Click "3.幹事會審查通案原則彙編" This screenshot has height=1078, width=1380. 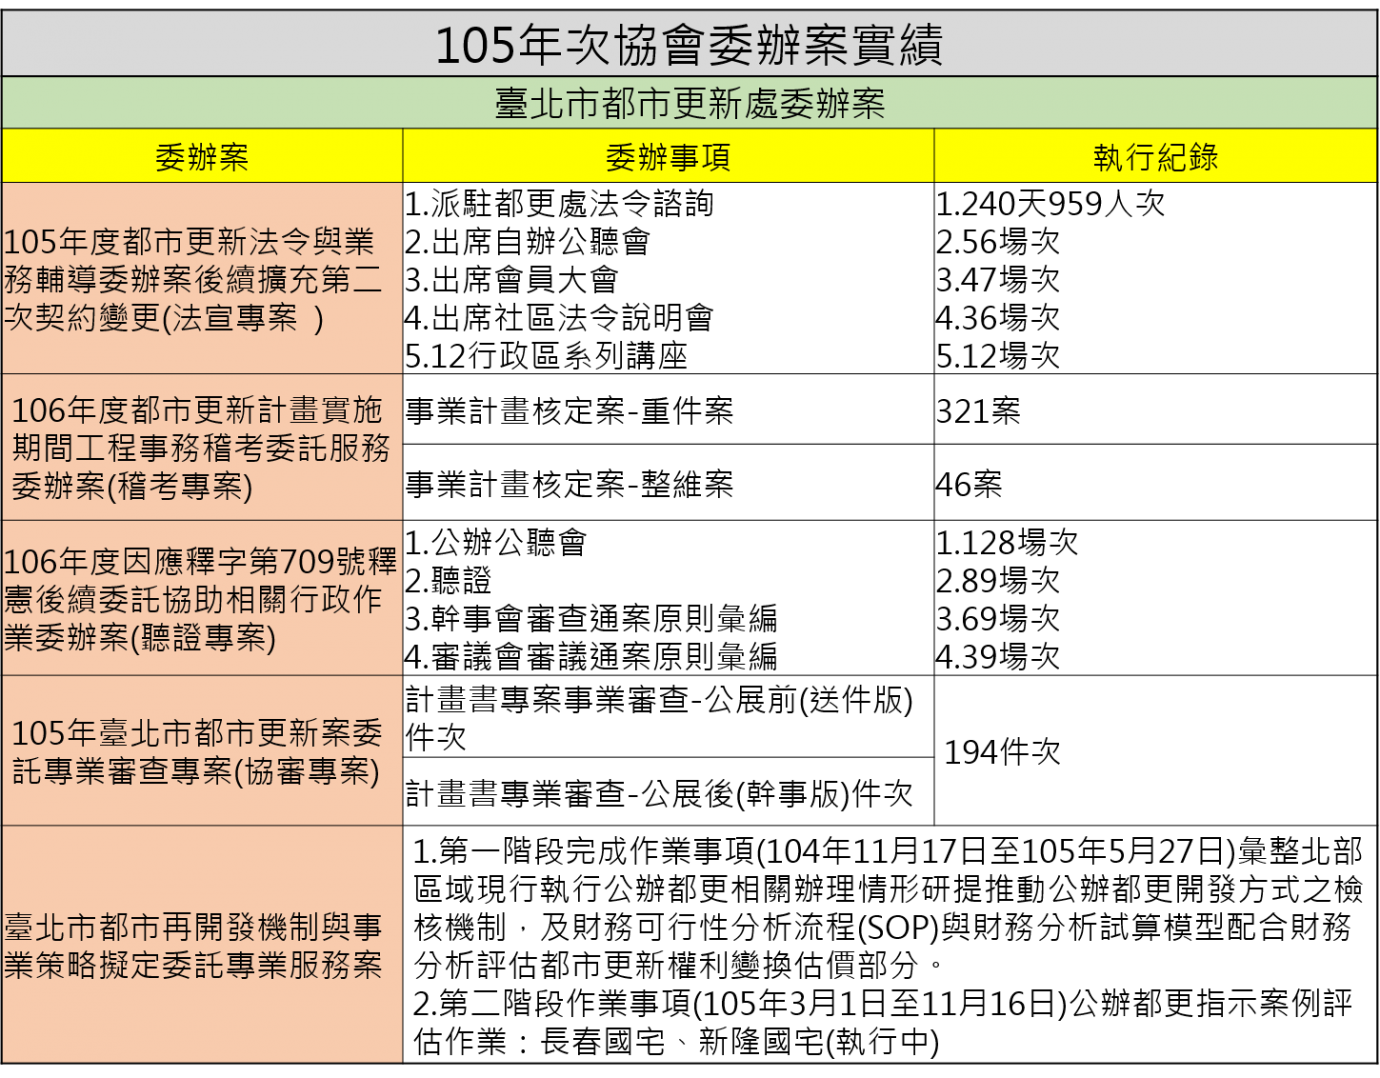tap(591, 619)
